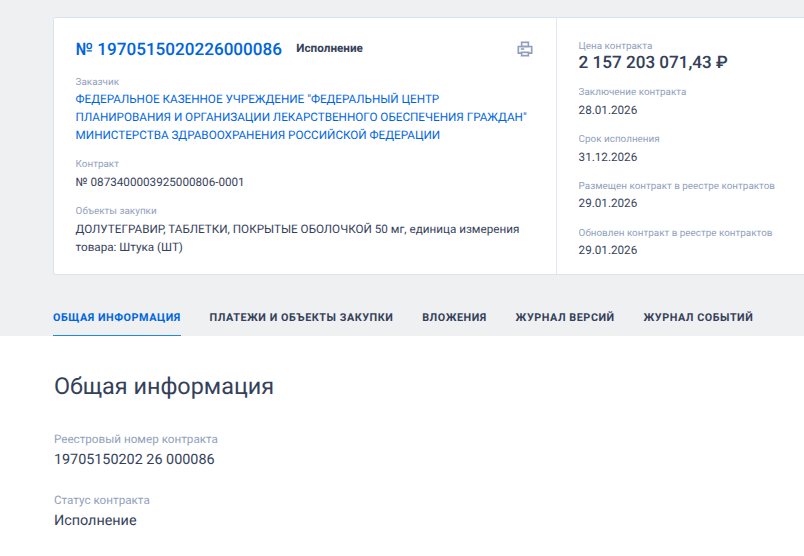
Task: Click the printer icon in the contract card
Action: pyautogui.click(x=524, y=49)
